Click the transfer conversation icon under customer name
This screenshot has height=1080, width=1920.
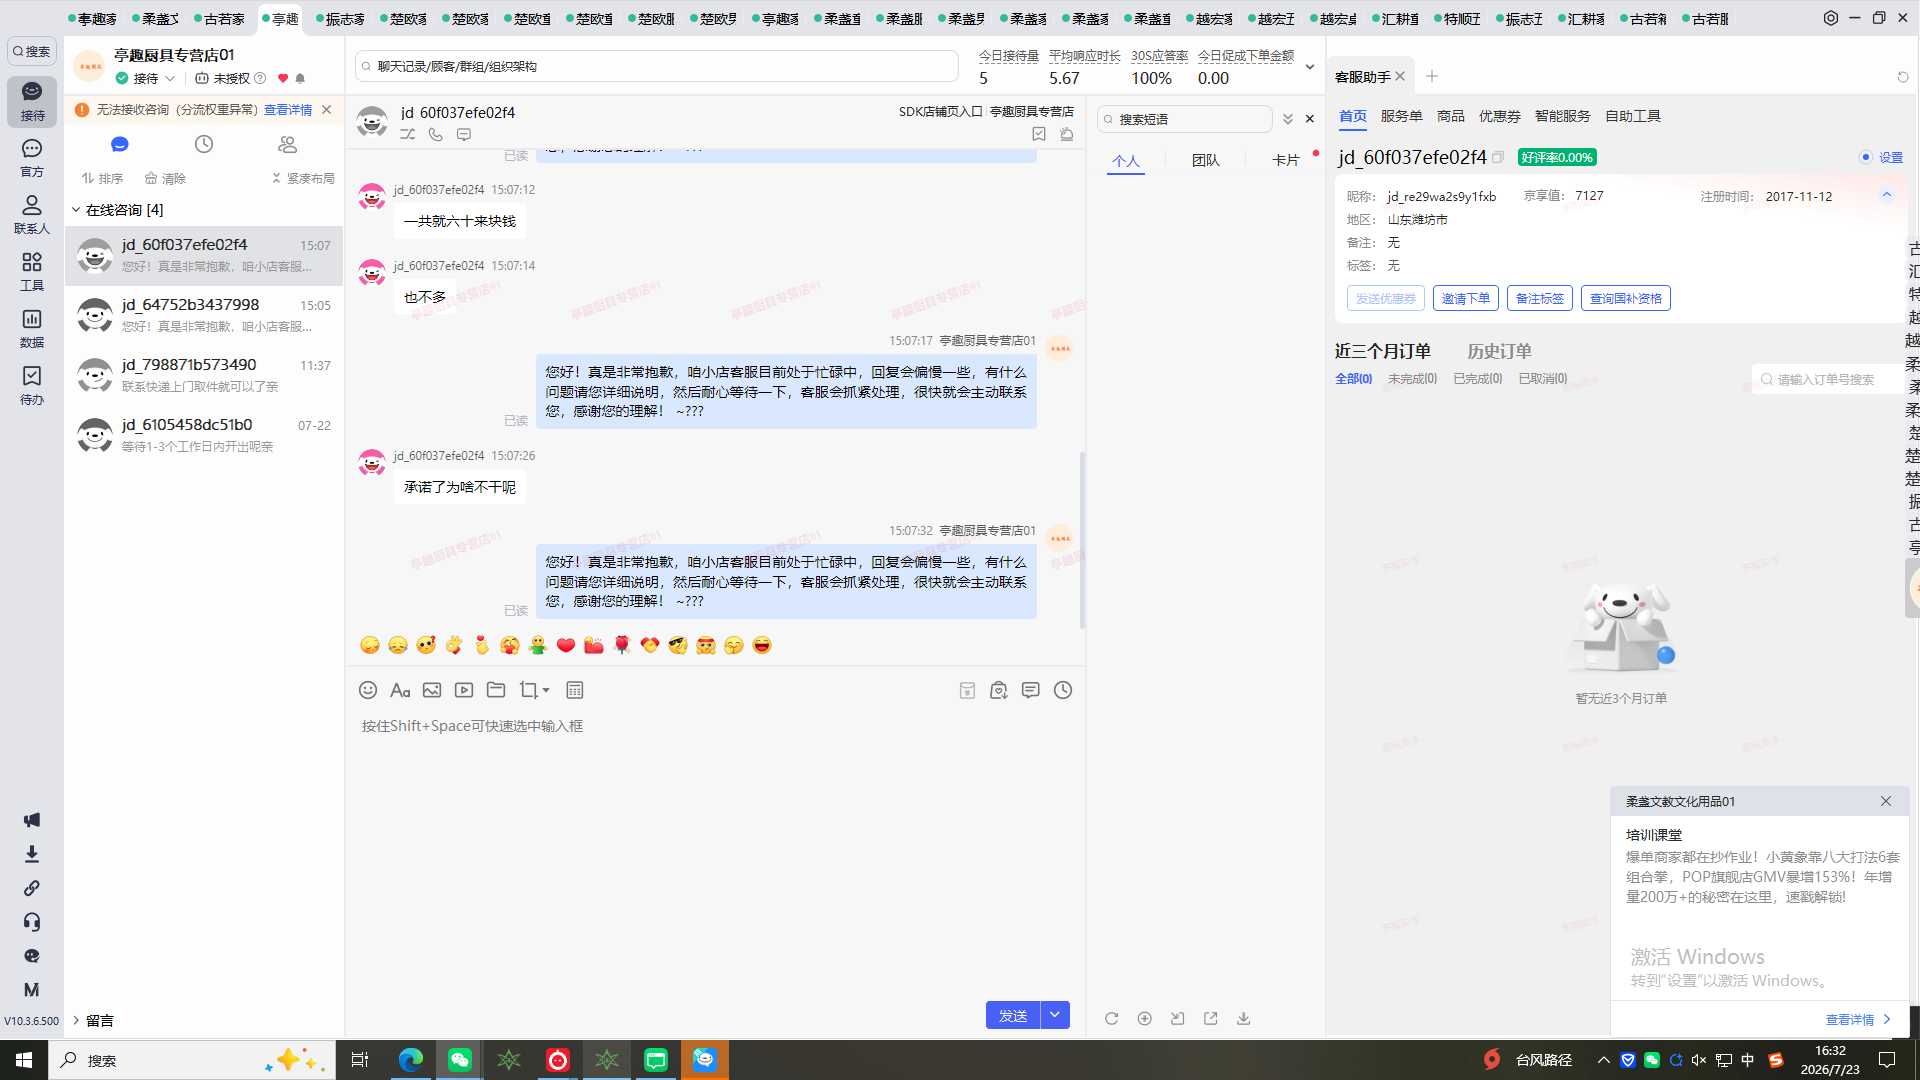tap(408, 134)
